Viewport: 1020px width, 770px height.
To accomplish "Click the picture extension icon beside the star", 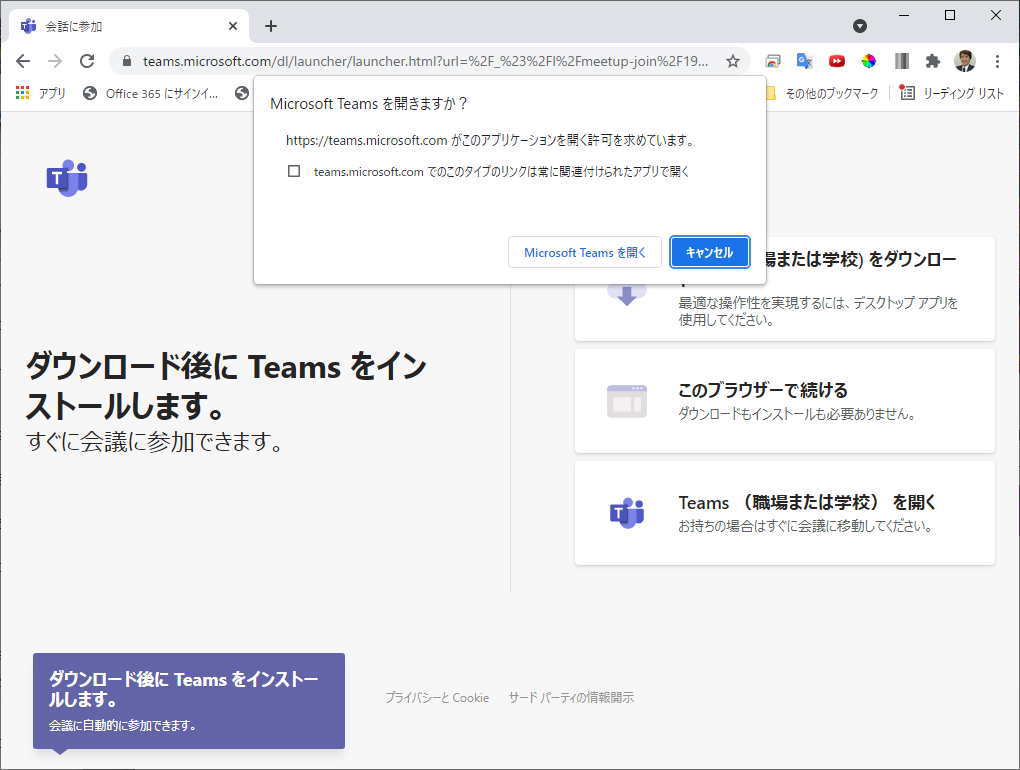I will pos(773,61).
